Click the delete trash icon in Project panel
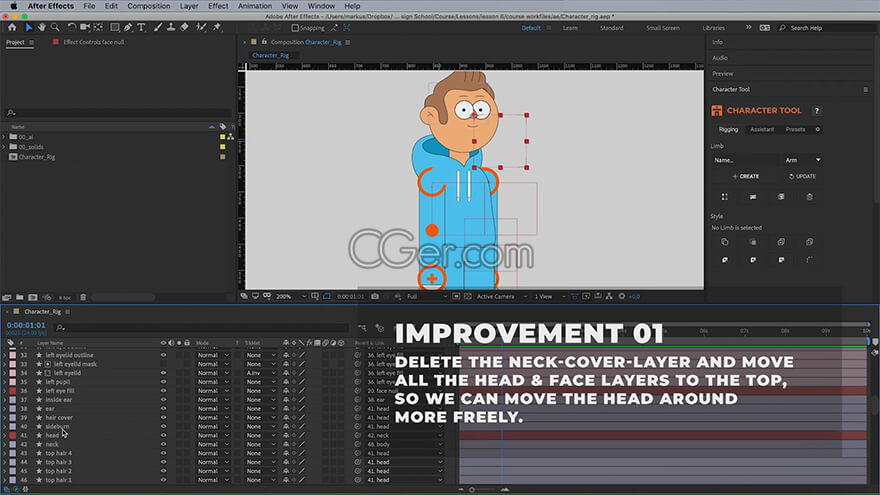 pyautogui.click(x=83, y=297)
